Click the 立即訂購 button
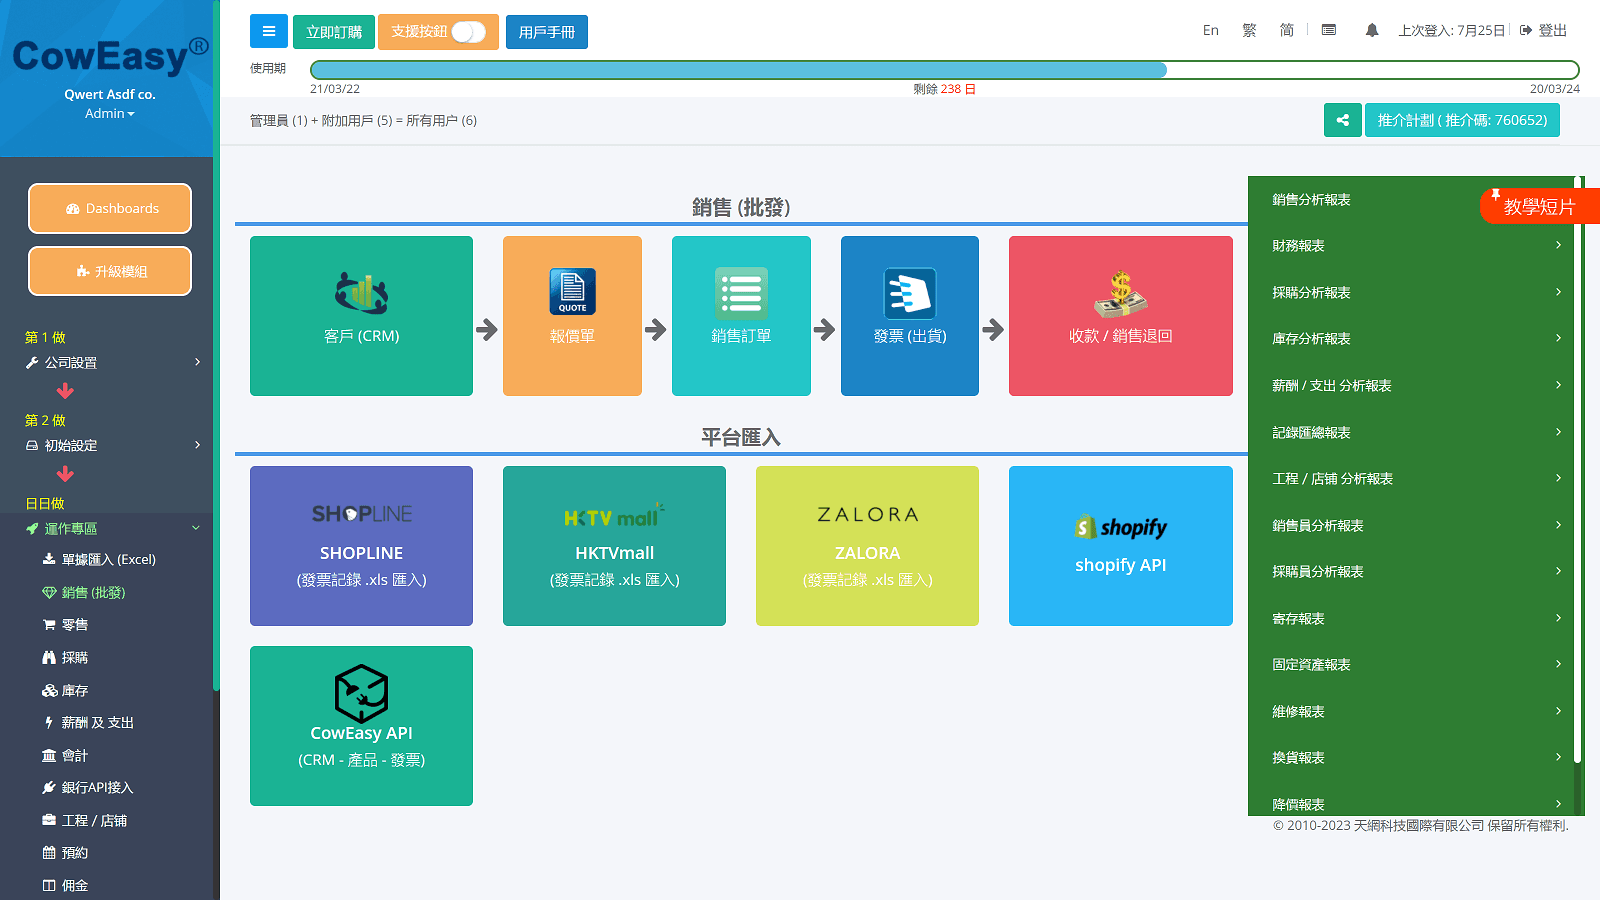Viewport: 1600px width, 900px height. point(333,31)
